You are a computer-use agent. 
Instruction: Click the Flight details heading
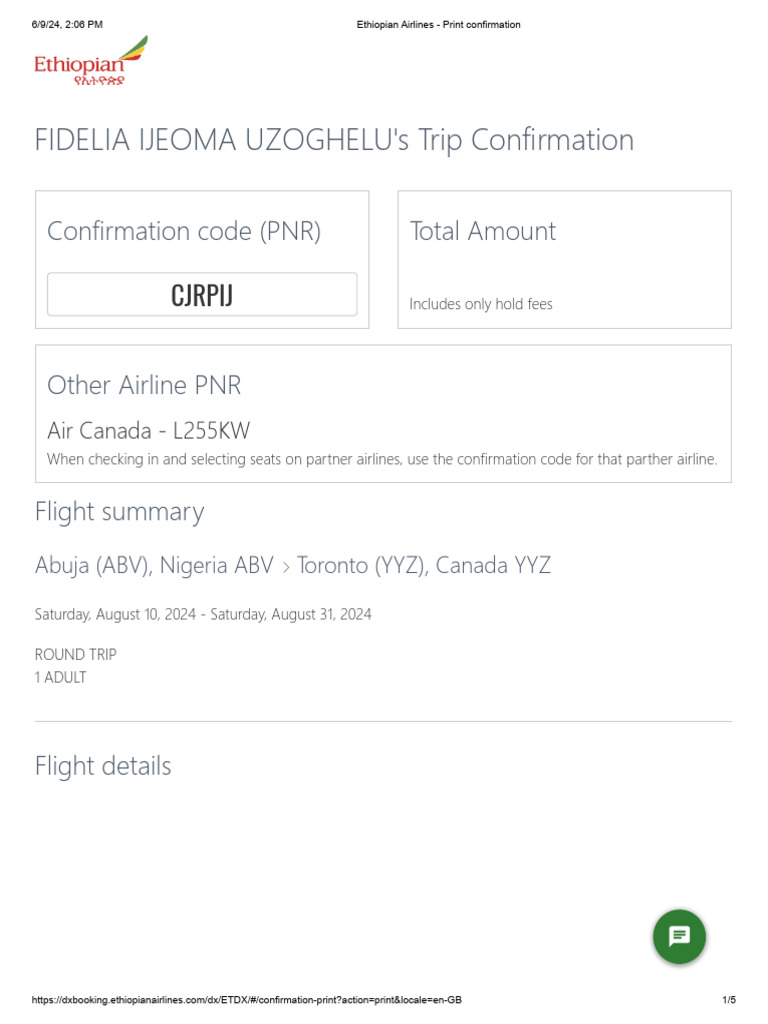pyautogui.click(x=103, y=766)
